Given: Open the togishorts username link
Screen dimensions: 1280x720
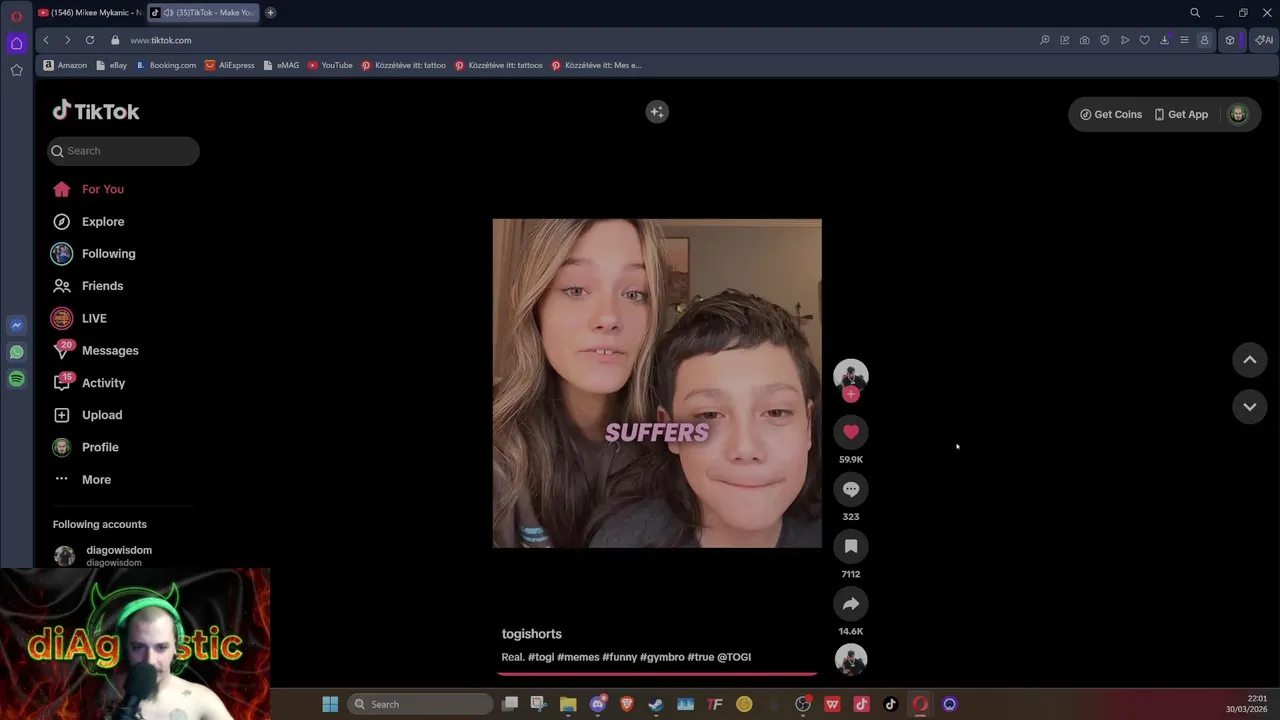Looking at the screenshot, I should tap(531, 634).
